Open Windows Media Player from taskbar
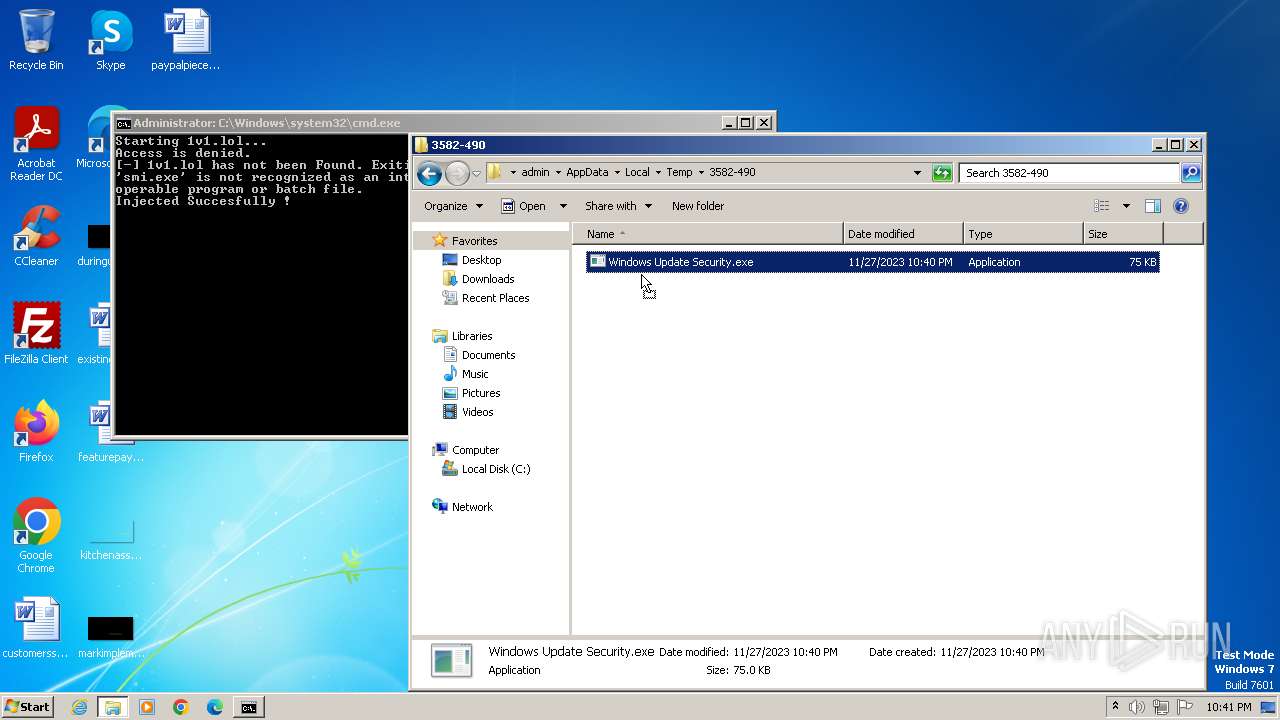Screen dimensions: 1280x720 pyautogui.click(x=147, y=707)
